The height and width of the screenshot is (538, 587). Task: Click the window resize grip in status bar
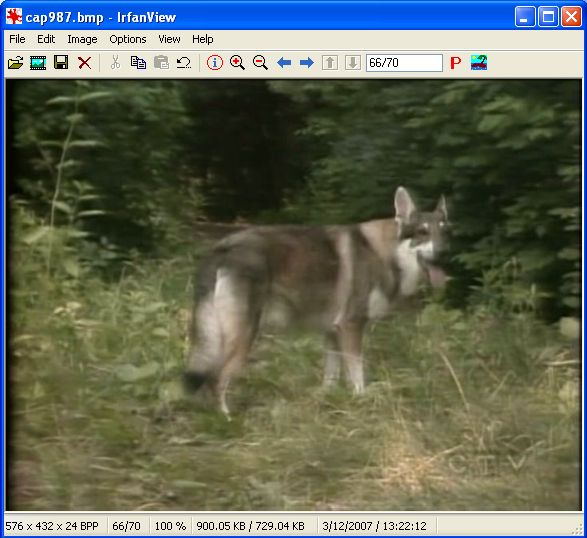tap(577, 529)
